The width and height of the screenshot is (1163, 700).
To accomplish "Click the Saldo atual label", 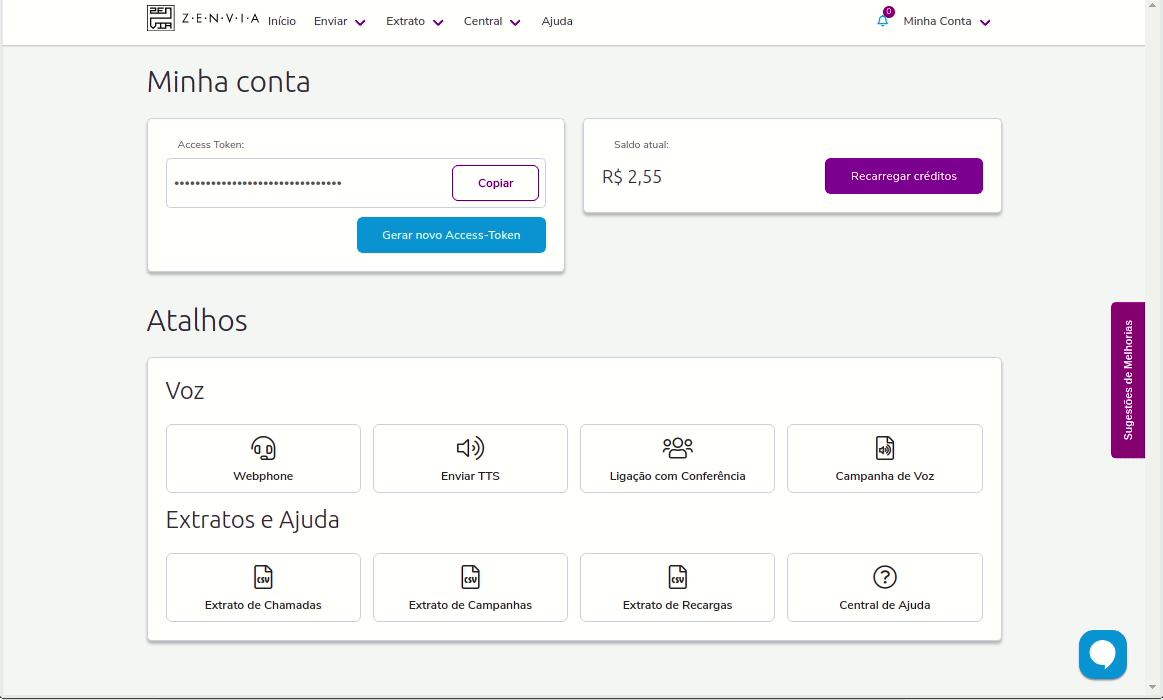I will pos(642,145).
